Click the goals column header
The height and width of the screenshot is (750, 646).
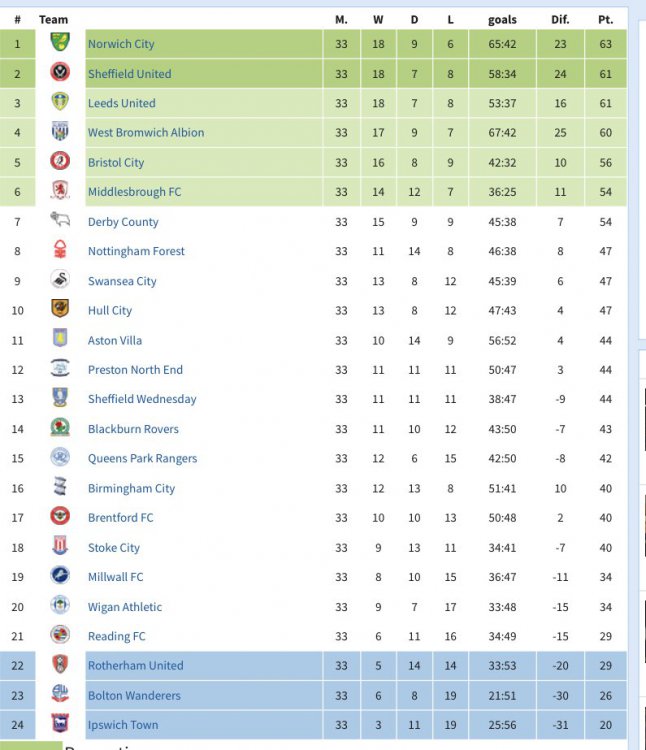[x=502, y=19]
